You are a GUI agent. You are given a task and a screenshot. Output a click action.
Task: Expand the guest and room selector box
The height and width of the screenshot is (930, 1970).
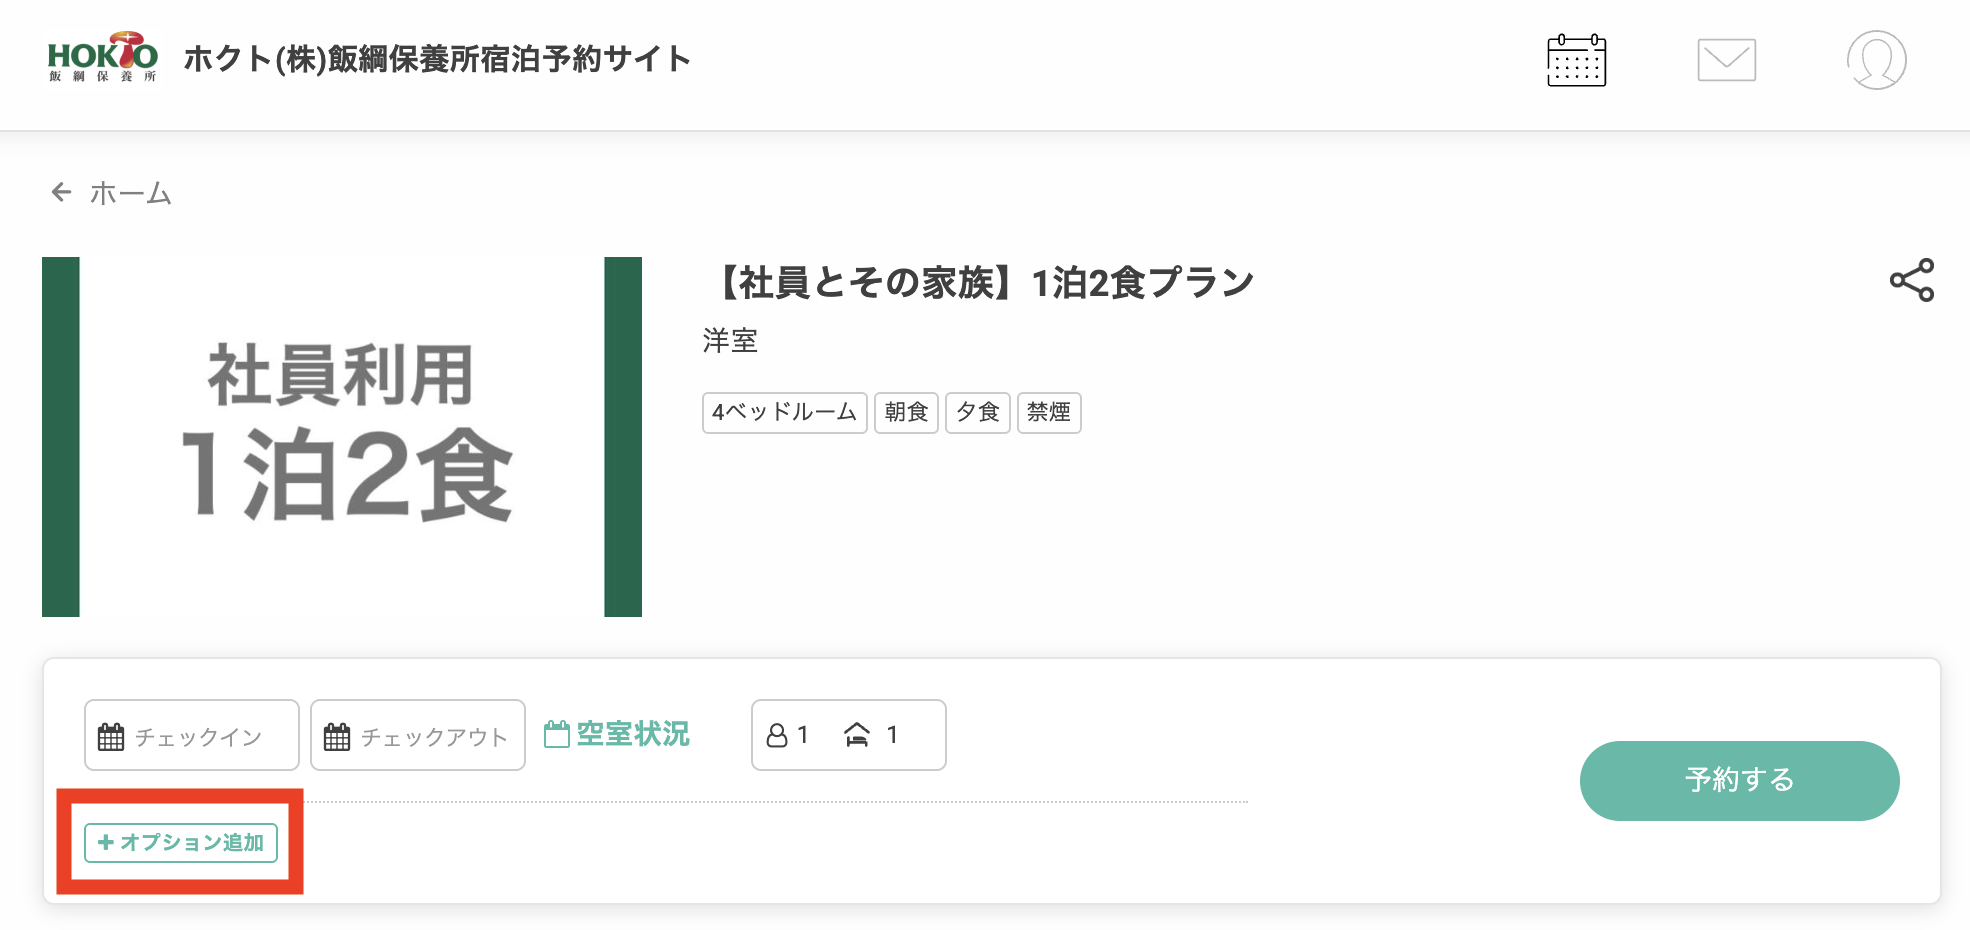click(x=848, y=735)
